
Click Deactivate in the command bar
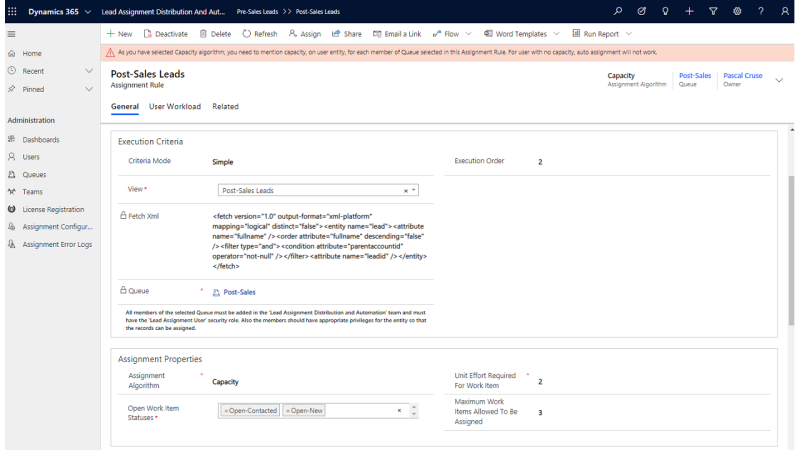(165, 34)
